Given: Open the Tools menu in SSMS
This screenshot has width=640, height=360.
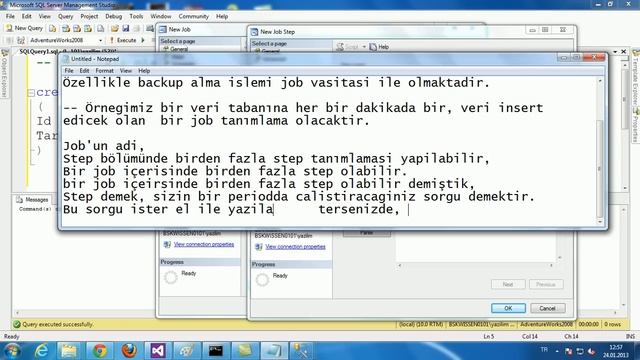Looking at the screenshot, I should [136, 16].
